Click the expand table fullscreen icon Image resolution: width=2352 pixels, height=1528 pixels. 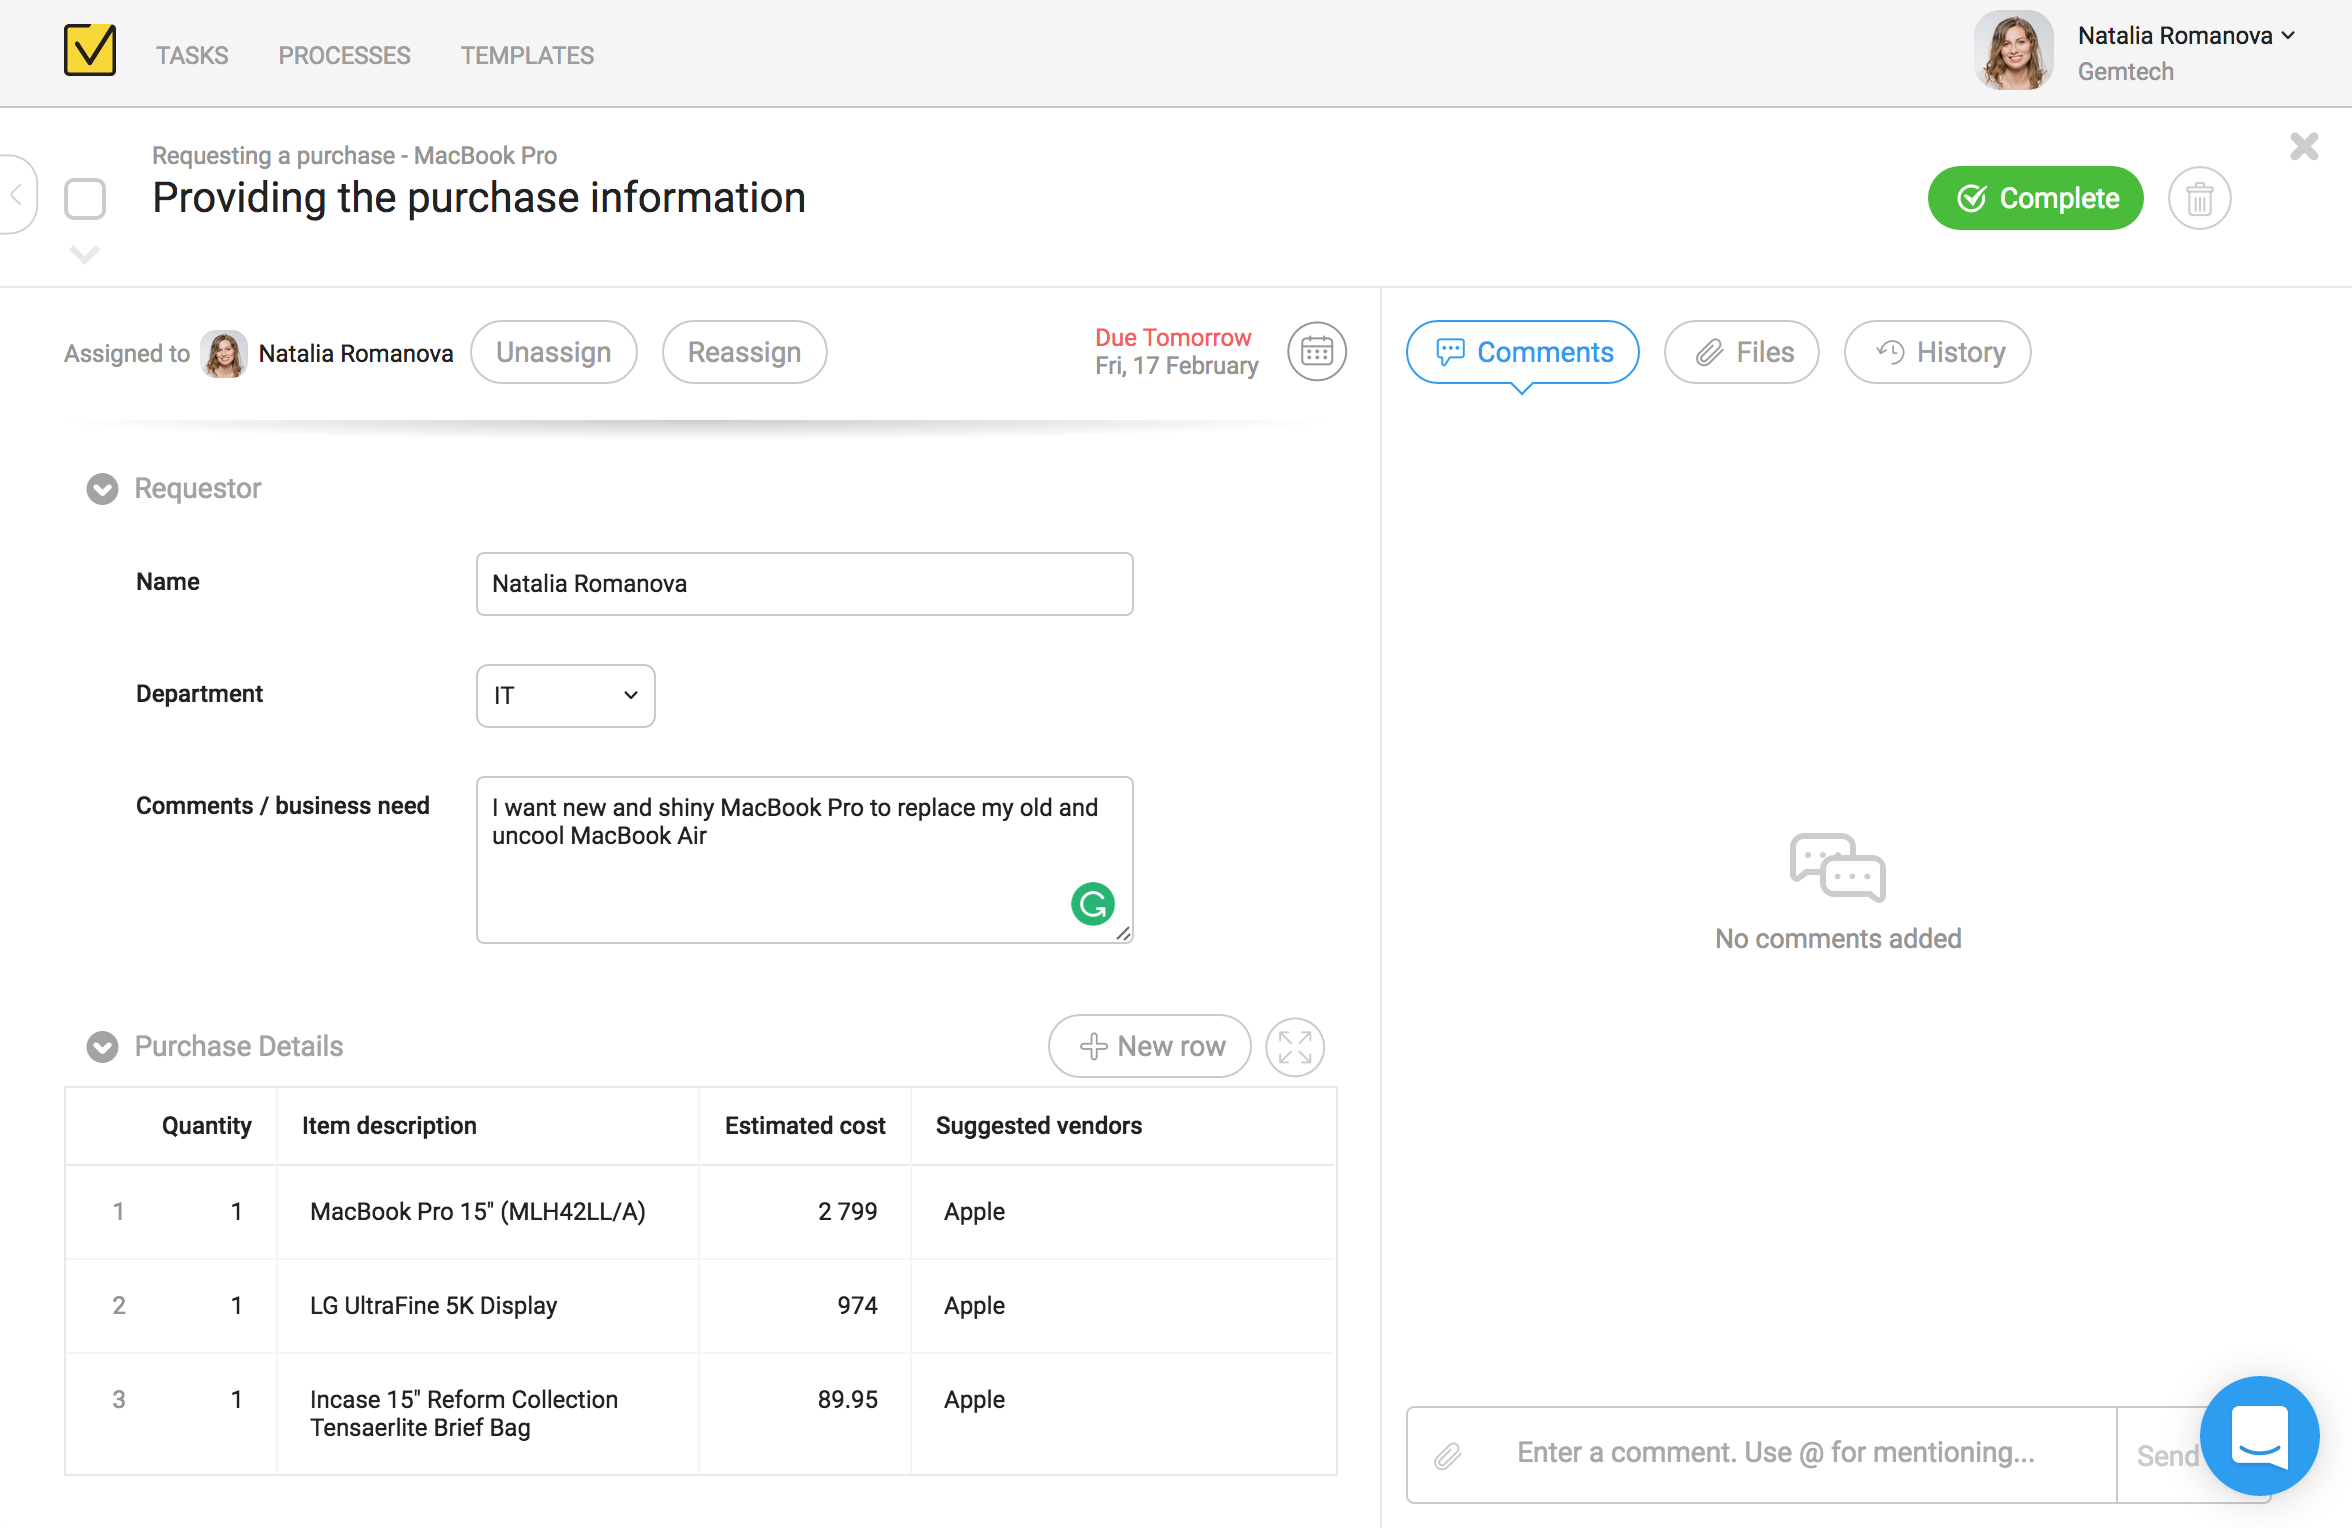point(1294,1047)
